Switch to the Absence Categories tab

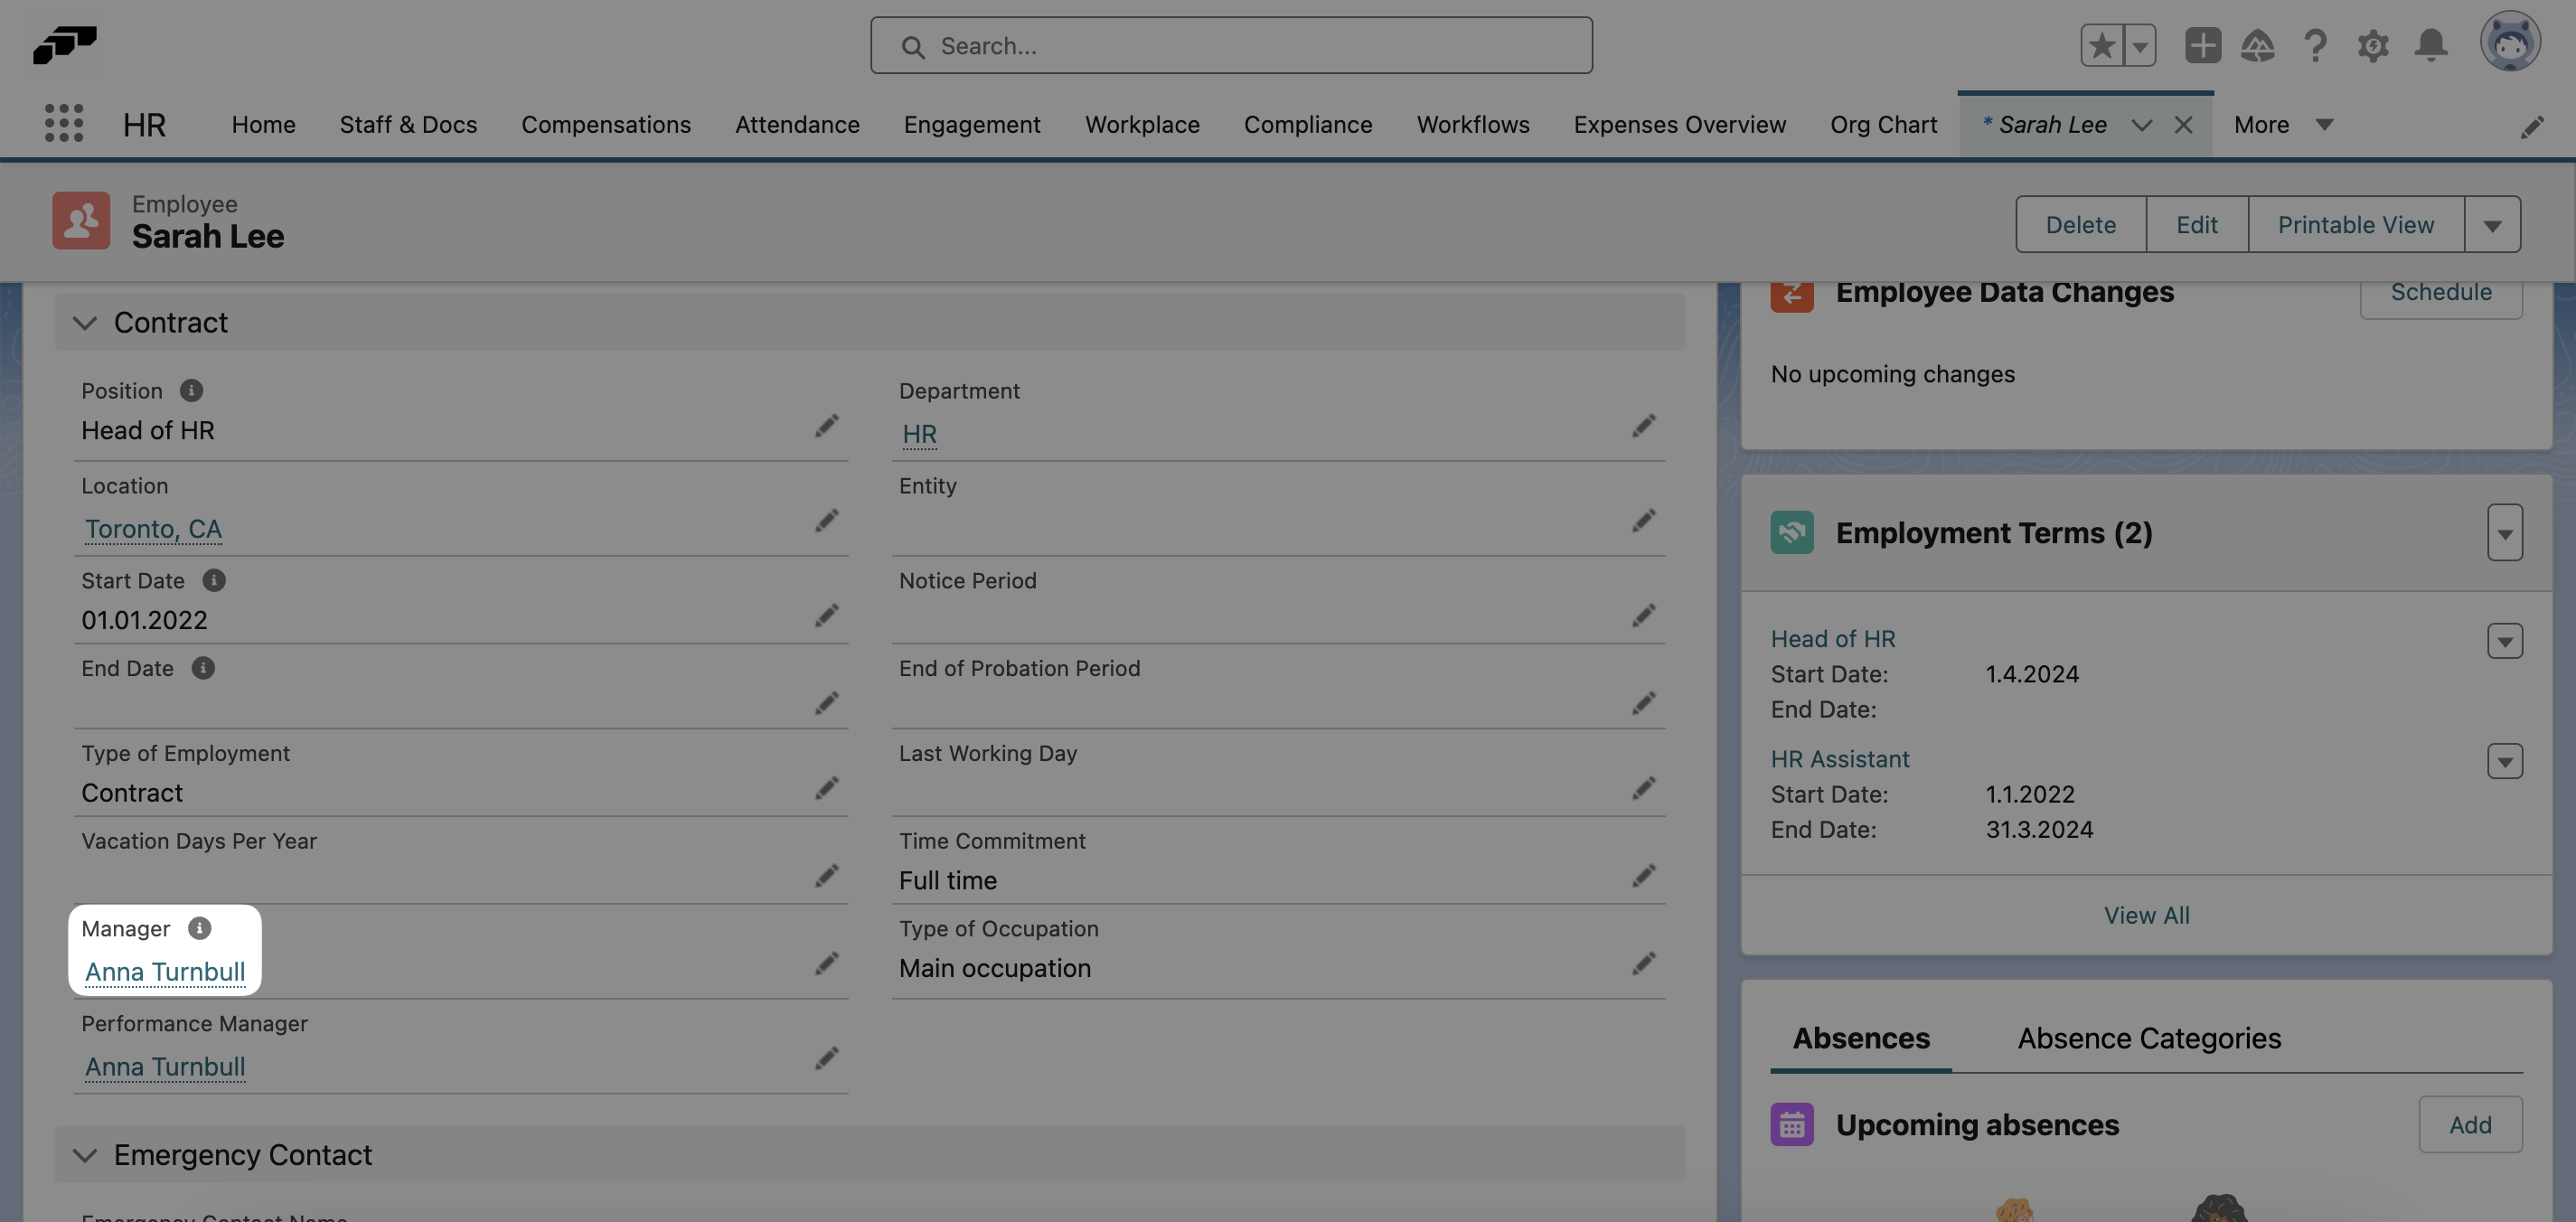[2150, 1038]
